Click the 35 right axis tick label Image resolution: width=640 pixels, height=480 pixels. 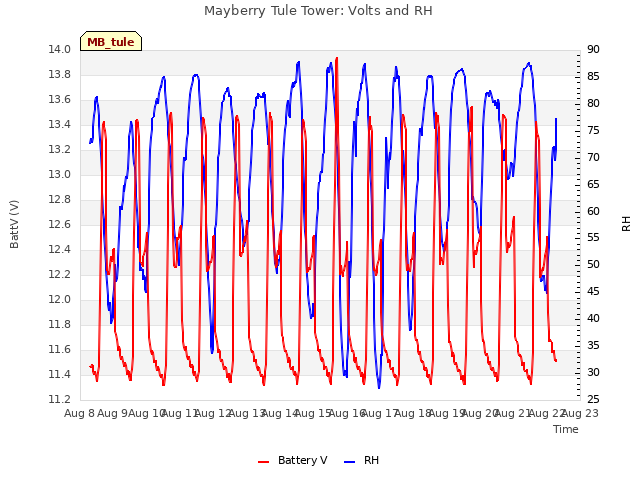[593, 346]
